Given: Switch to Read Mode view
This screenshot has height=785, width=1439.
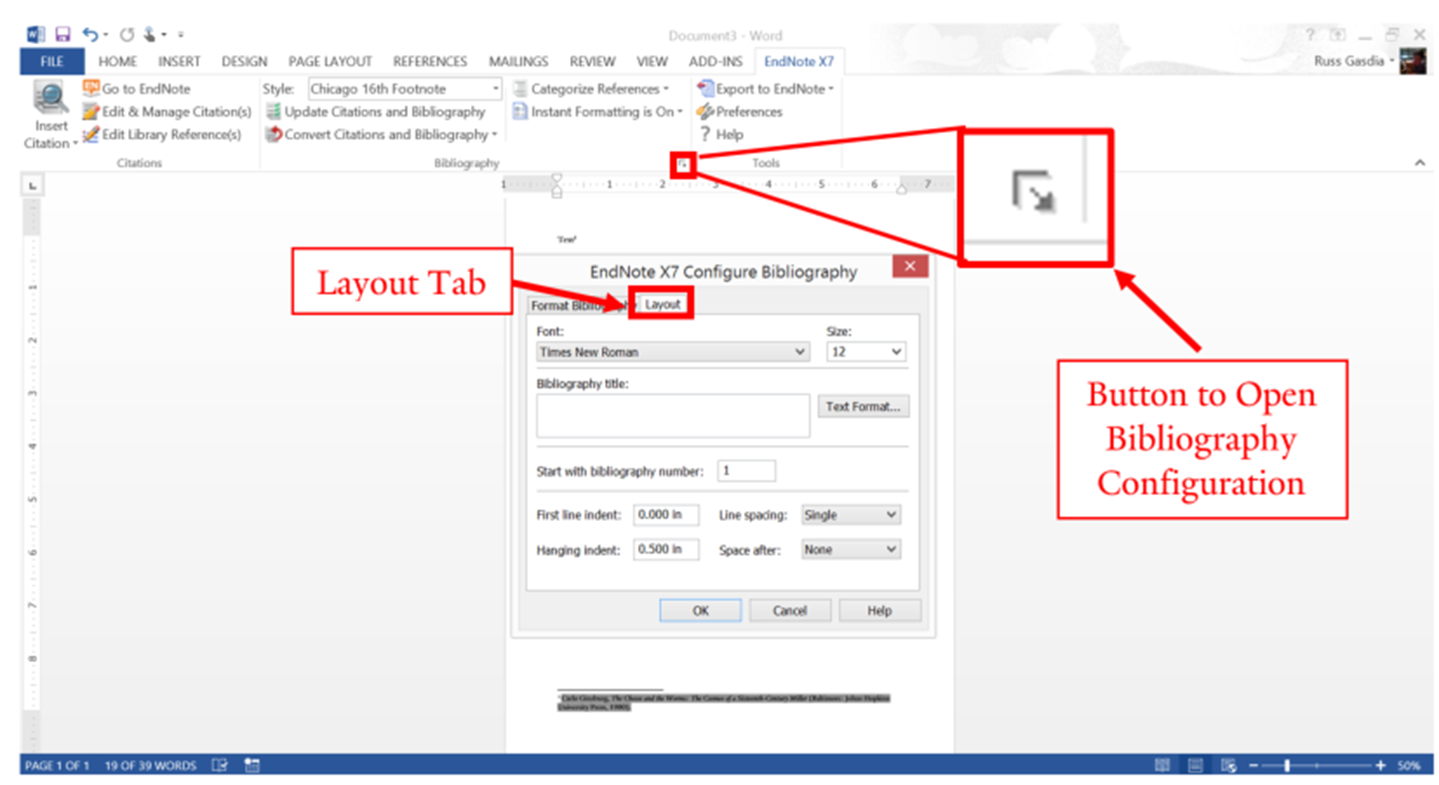Looking at the screenshot, I should click(1162, 766).
